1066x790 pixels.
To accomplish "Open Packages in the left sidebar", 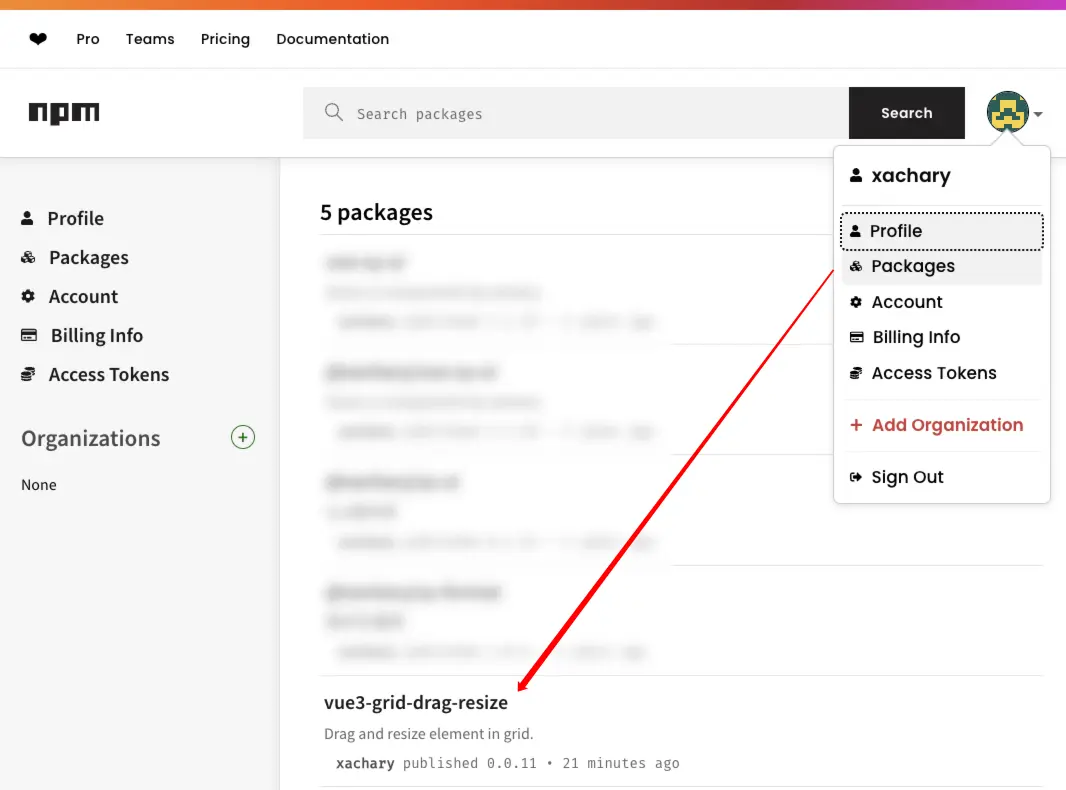I will (x=88, y=258).
